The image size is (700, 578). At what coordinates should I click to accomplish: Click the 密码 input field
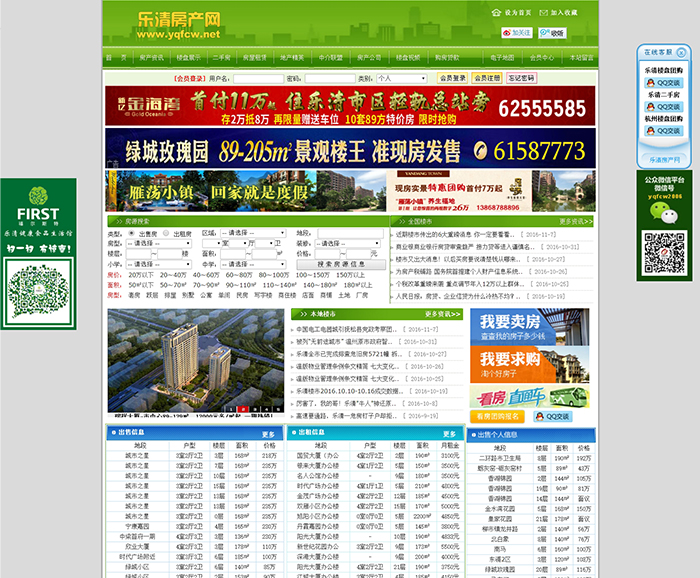click(x=330, y=79)
